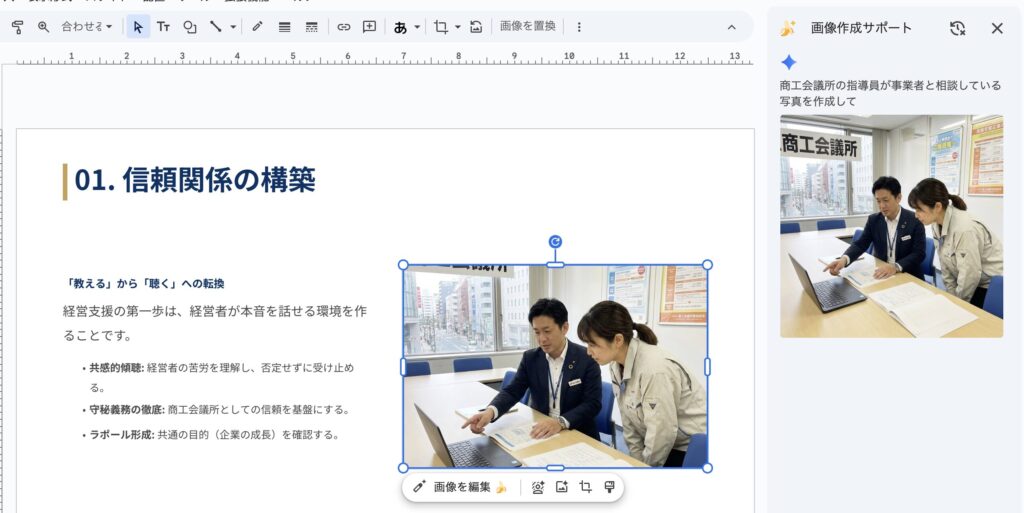Add a comment using the toolbar icon
This screenshot has width=1024, height=513.
pos(369,27)
